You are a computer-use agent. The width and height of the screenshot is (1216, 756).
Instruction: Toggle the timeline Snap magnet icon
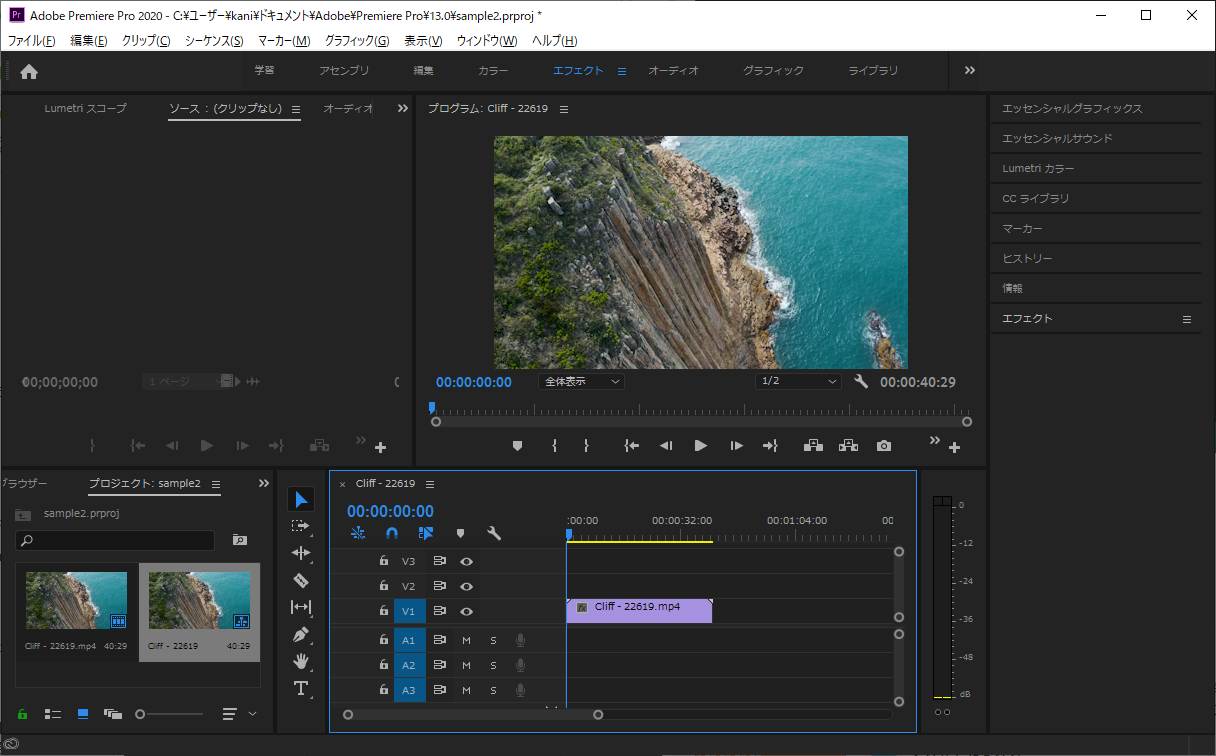[x=392, y=534]
